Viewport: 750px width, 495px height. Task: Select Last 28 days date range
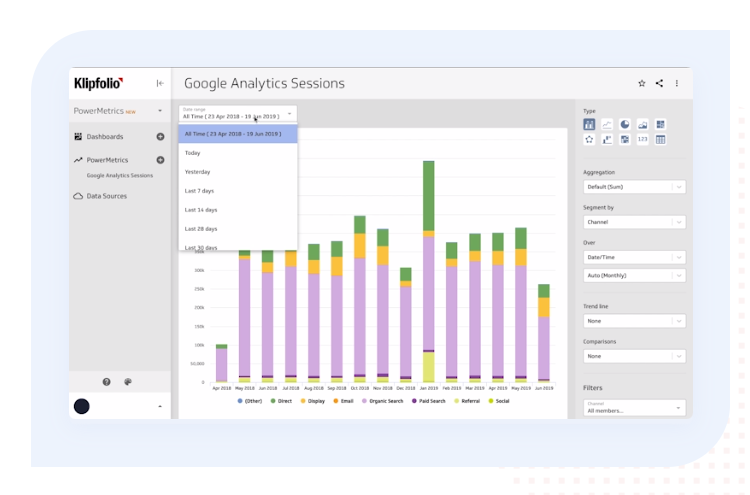click(x=238, y=229)
